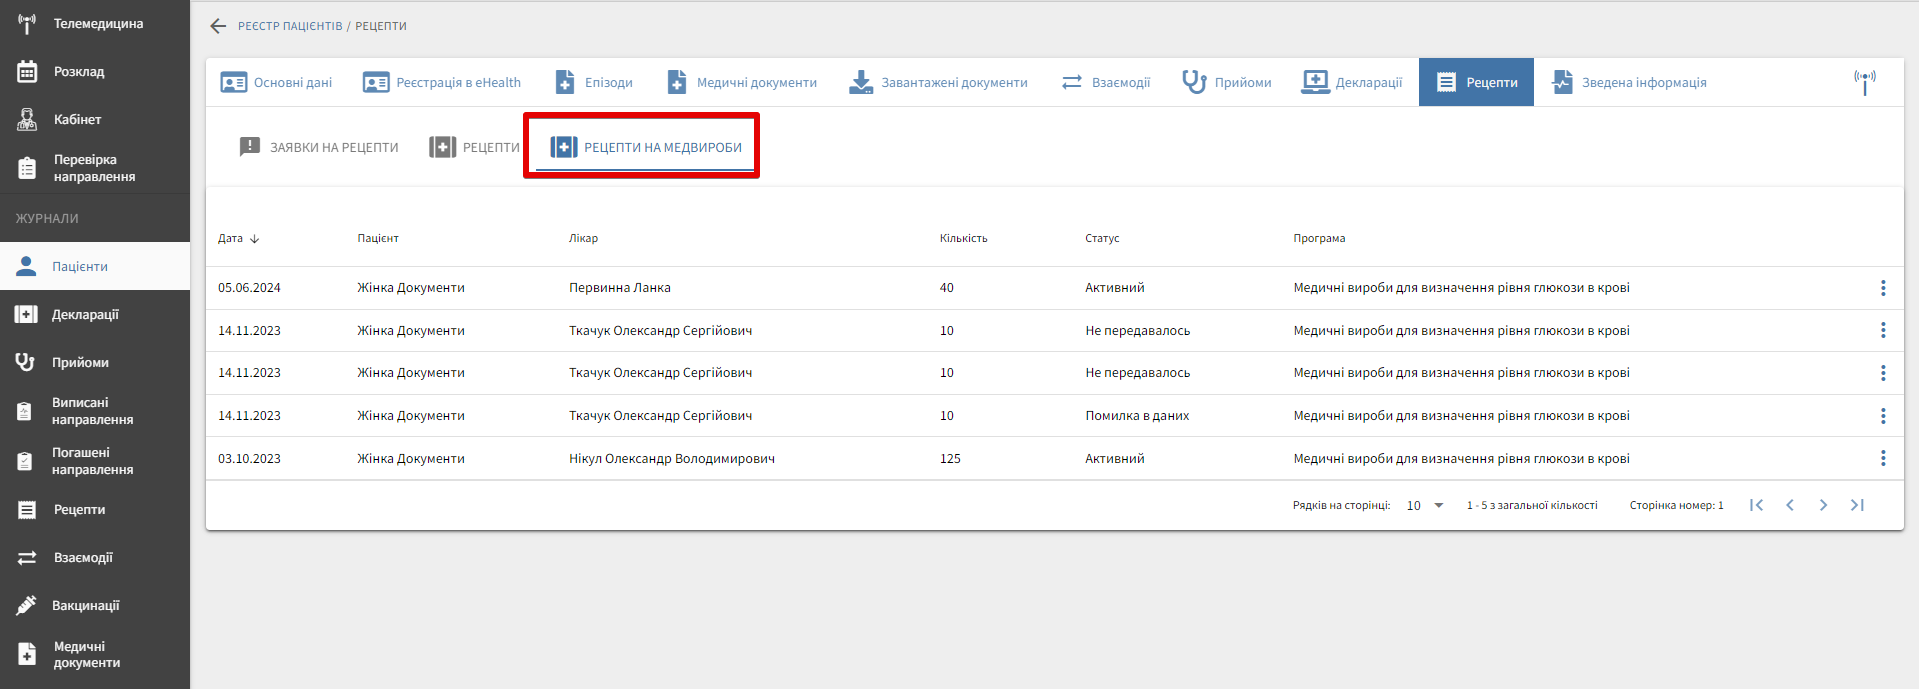Switch to the Заявки на рецепти tab
1919x689 pixels.
319,147
